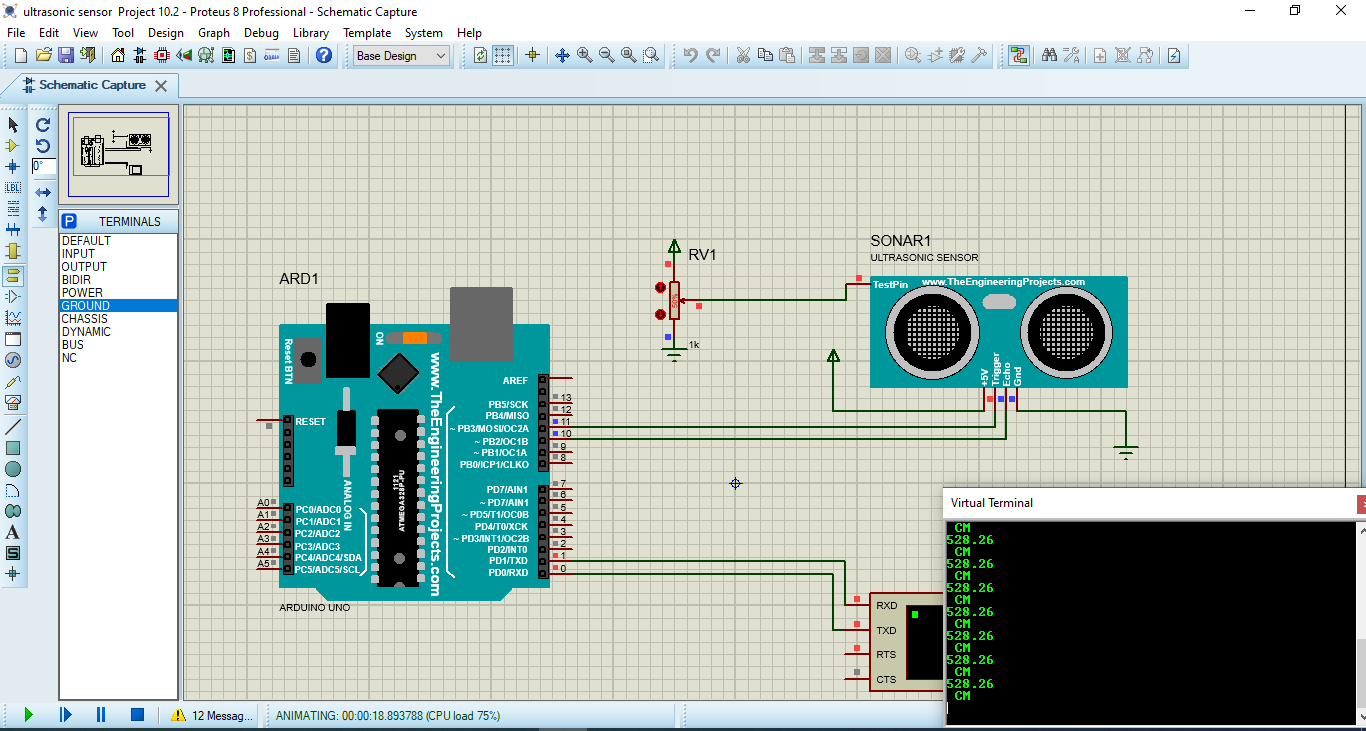Open the find component browser binoculars icon
This screenshot has height=731, width=1366.
[1050, 55]
